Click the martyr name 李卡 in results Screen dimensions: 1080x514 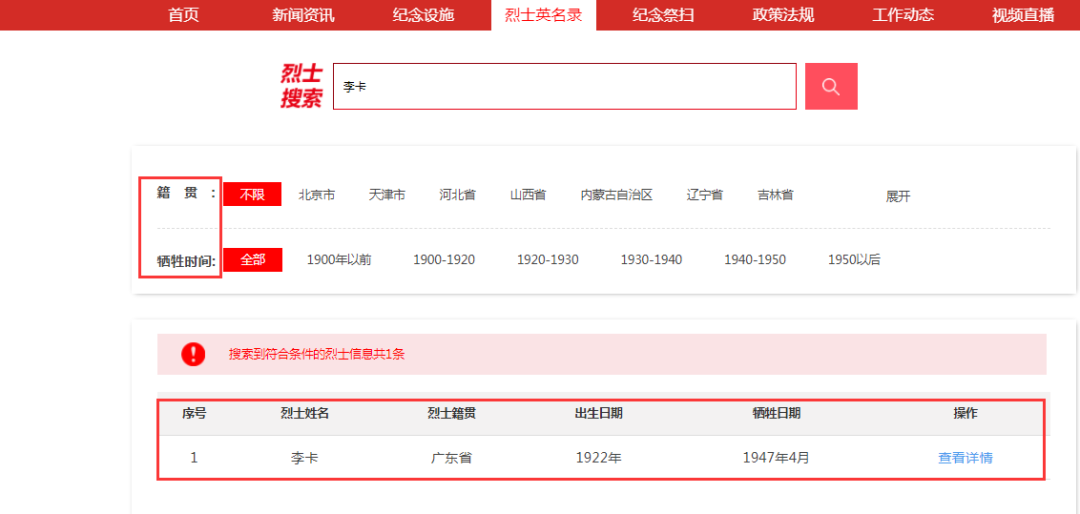[x=304, y=458]
